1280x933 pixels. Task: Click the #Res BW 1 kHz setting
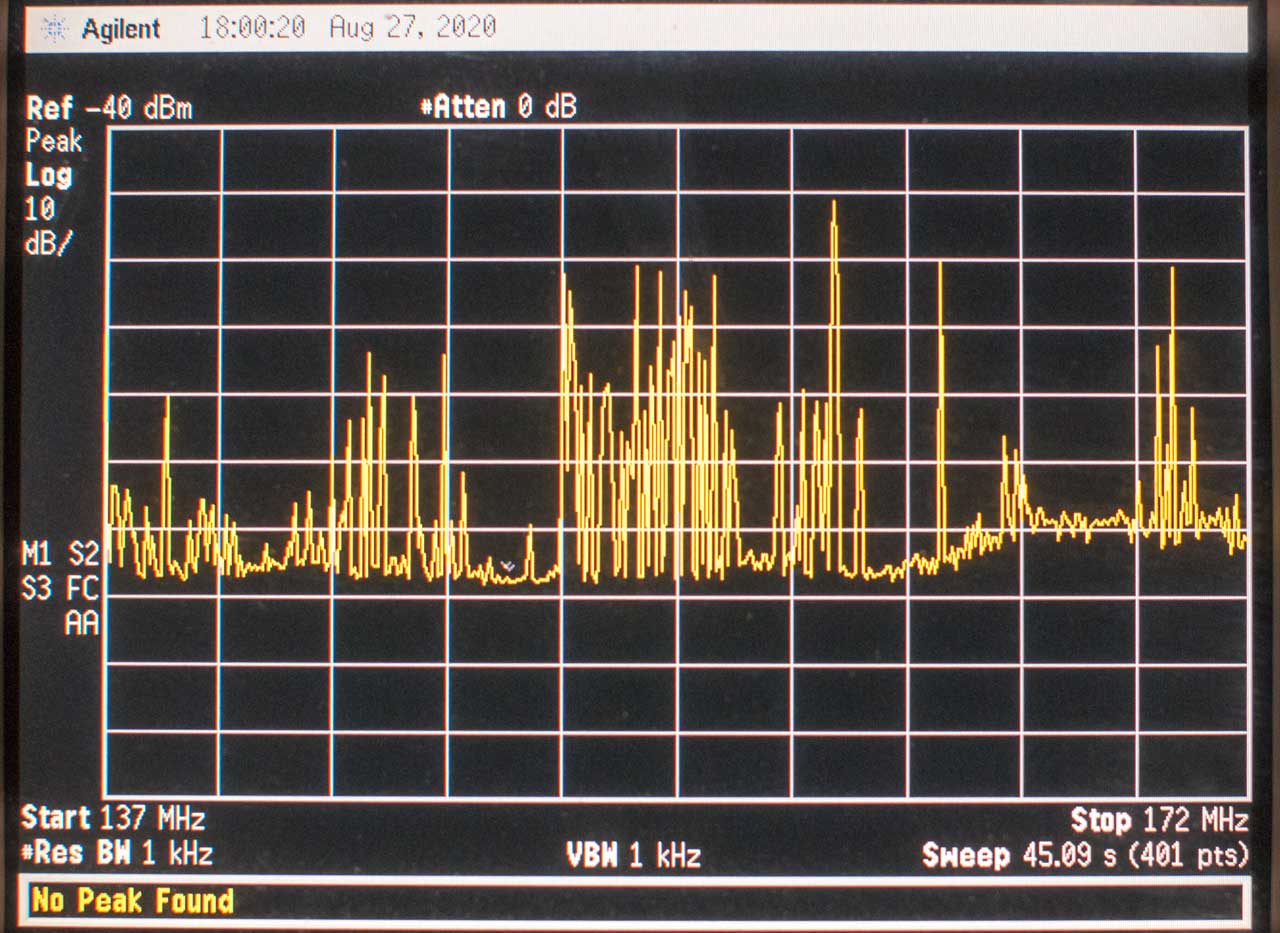(x=116, y=855)
